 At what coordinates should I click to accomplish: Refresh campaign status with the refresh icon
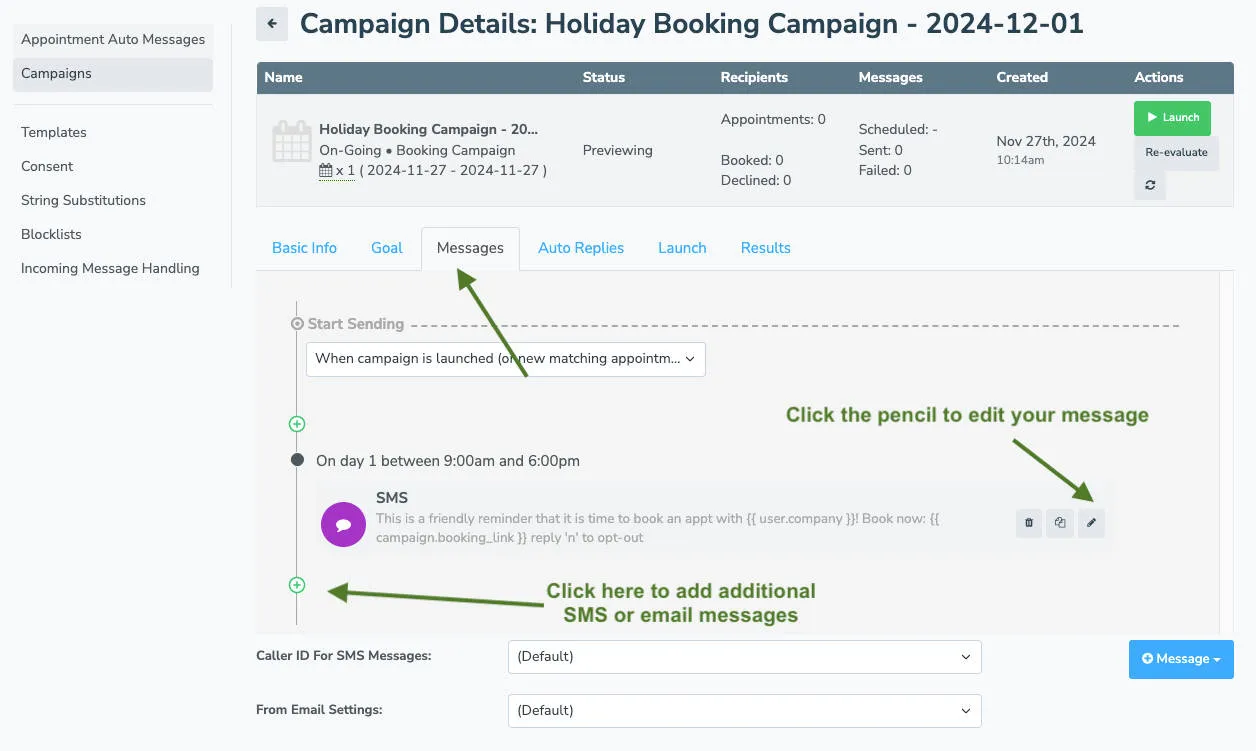[1150, 185]
